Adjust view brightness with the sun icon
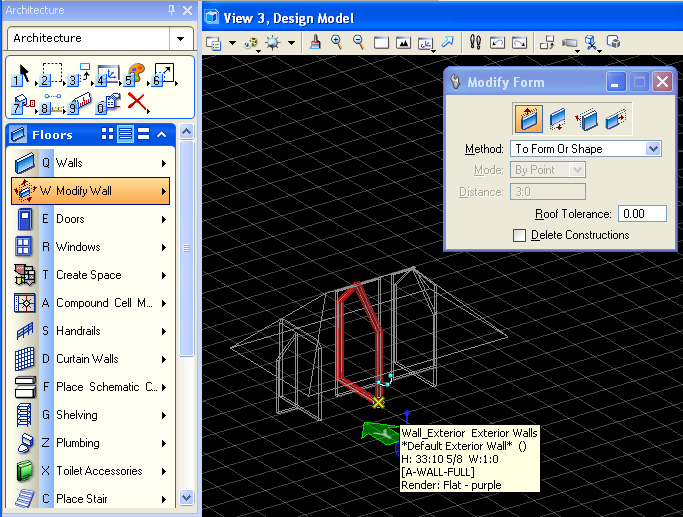The image size is (683, 517). (x=273, y=43)
